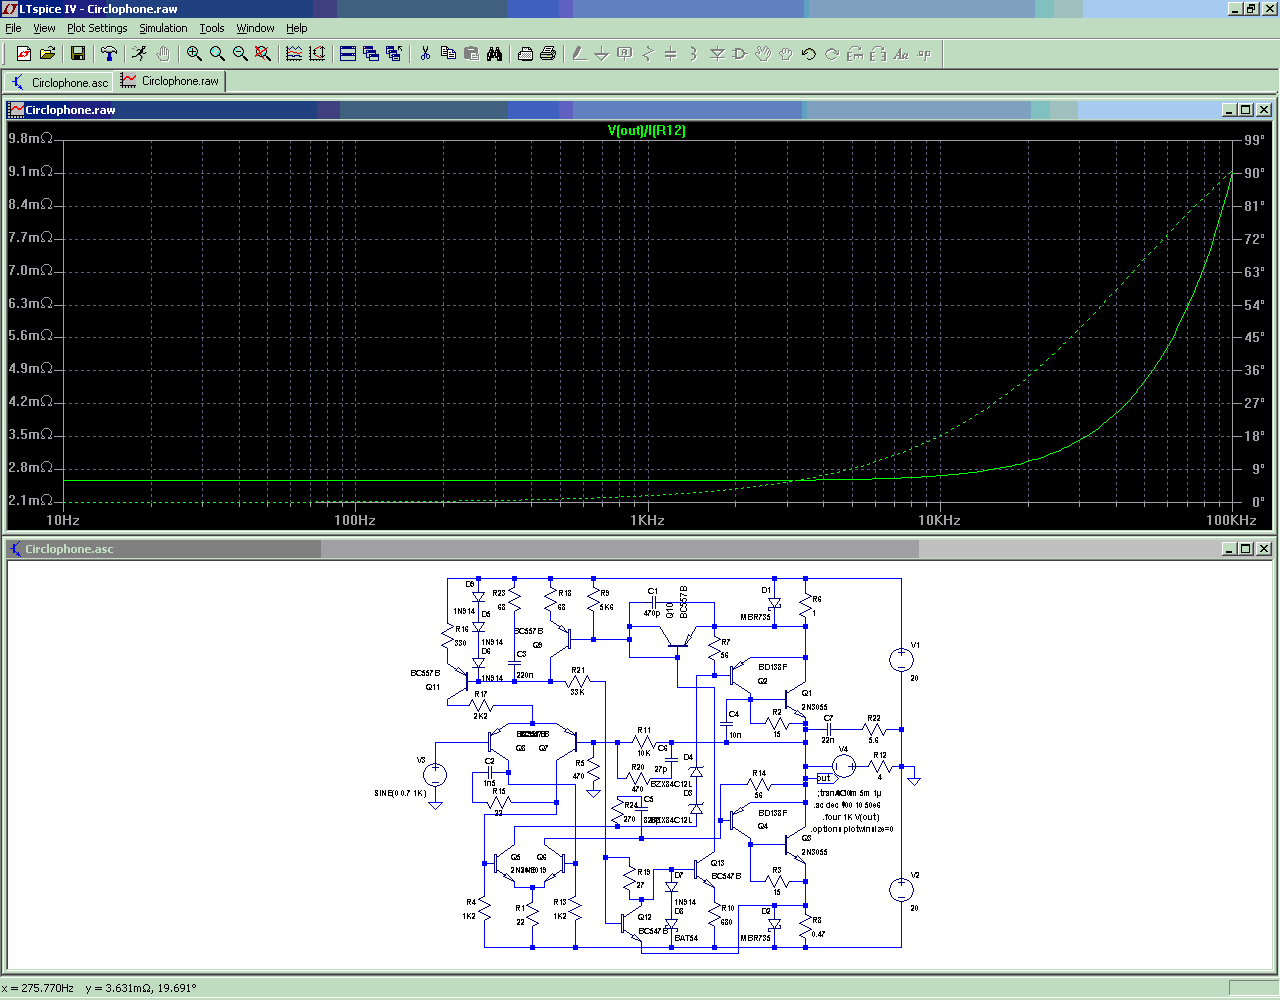Click the scissors Cut icon
The image size is (1280, 1000).
(425, 54)
